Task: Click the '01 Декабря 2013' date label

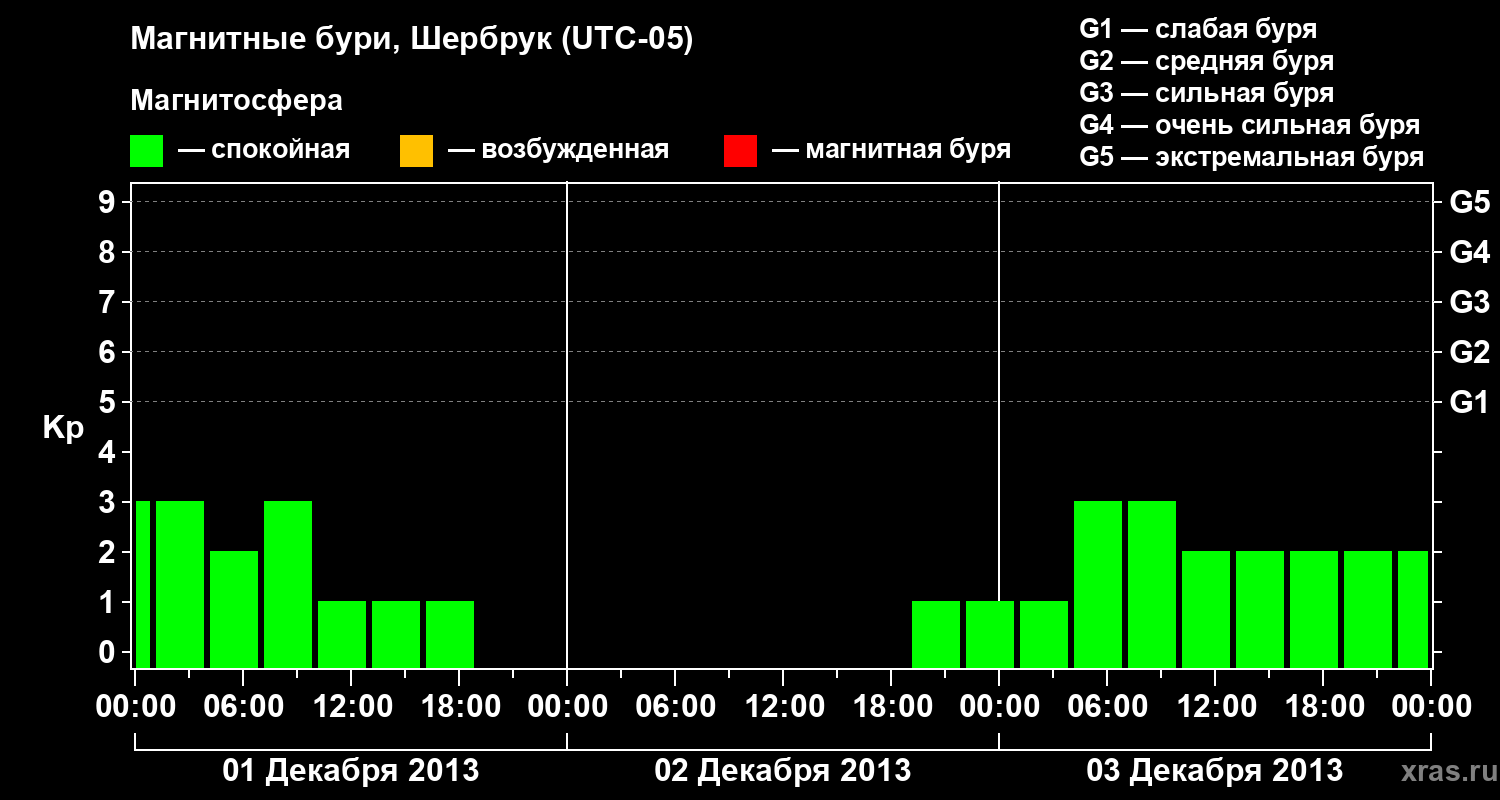Action: tap(350, 771)
